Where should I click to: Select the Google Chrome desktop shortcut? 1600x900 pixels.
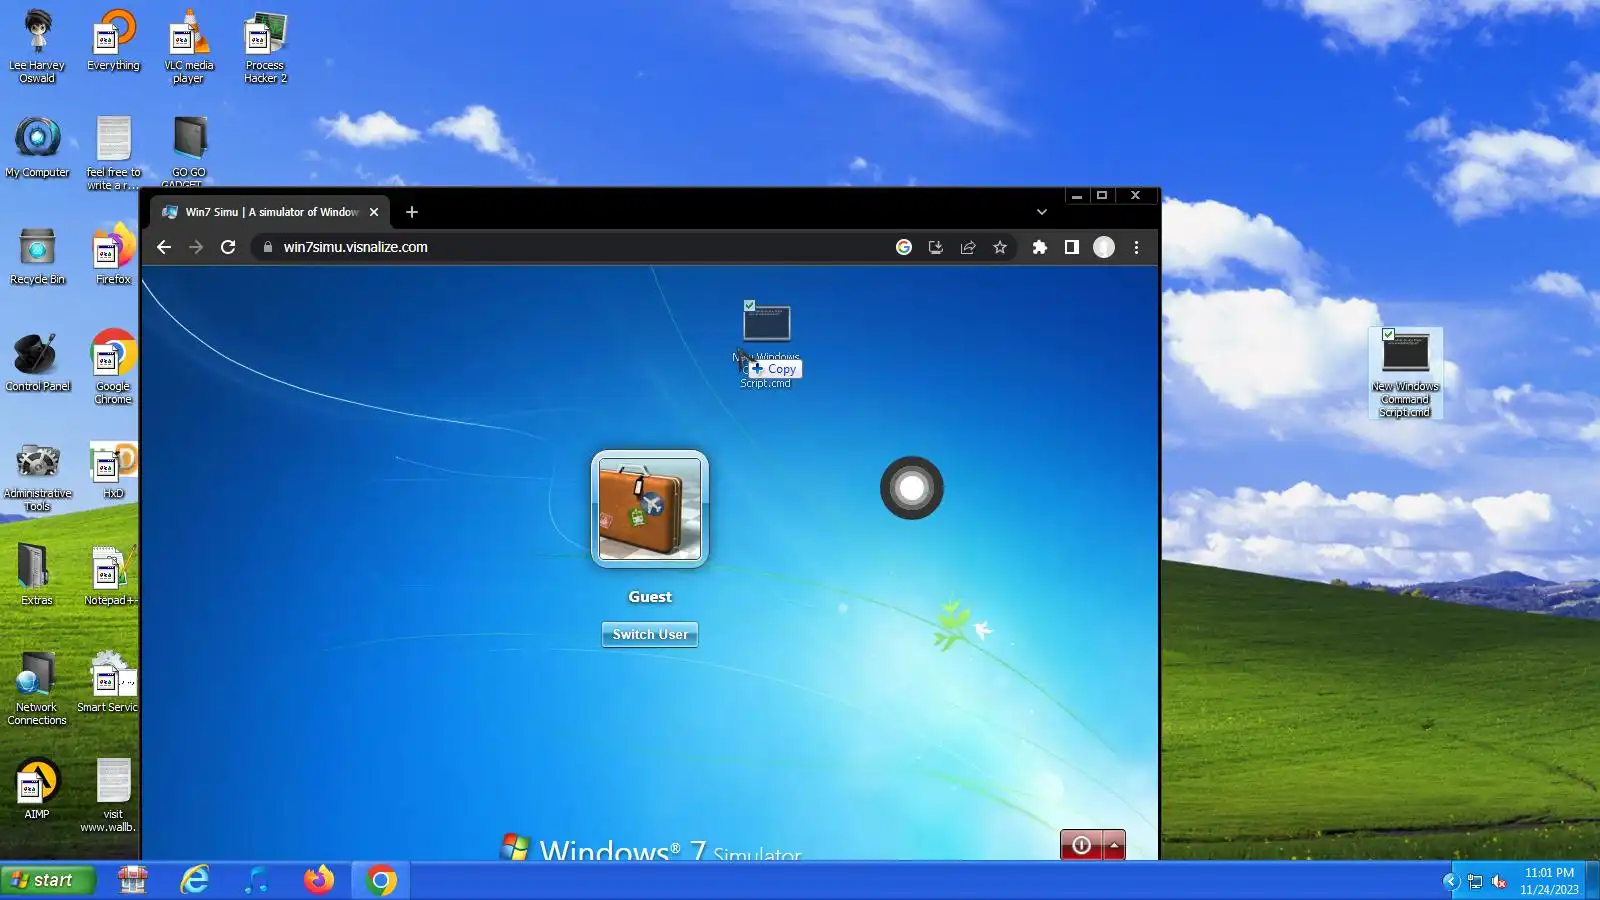[x=113, y=367]
